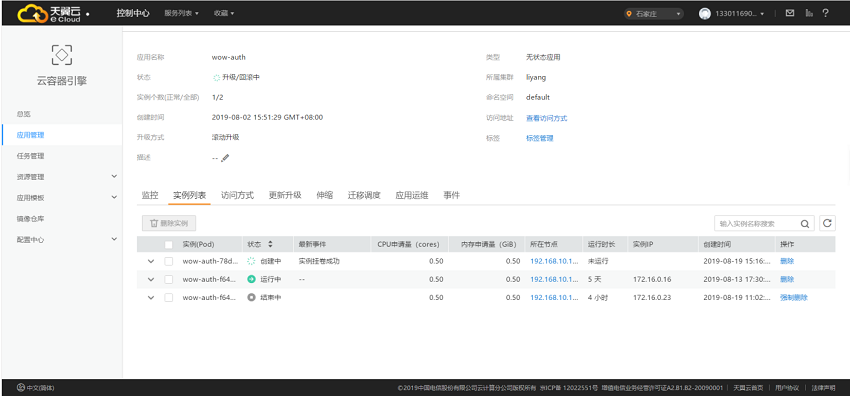
Task: Click the user avatar icon
Action: coord(704,14)
